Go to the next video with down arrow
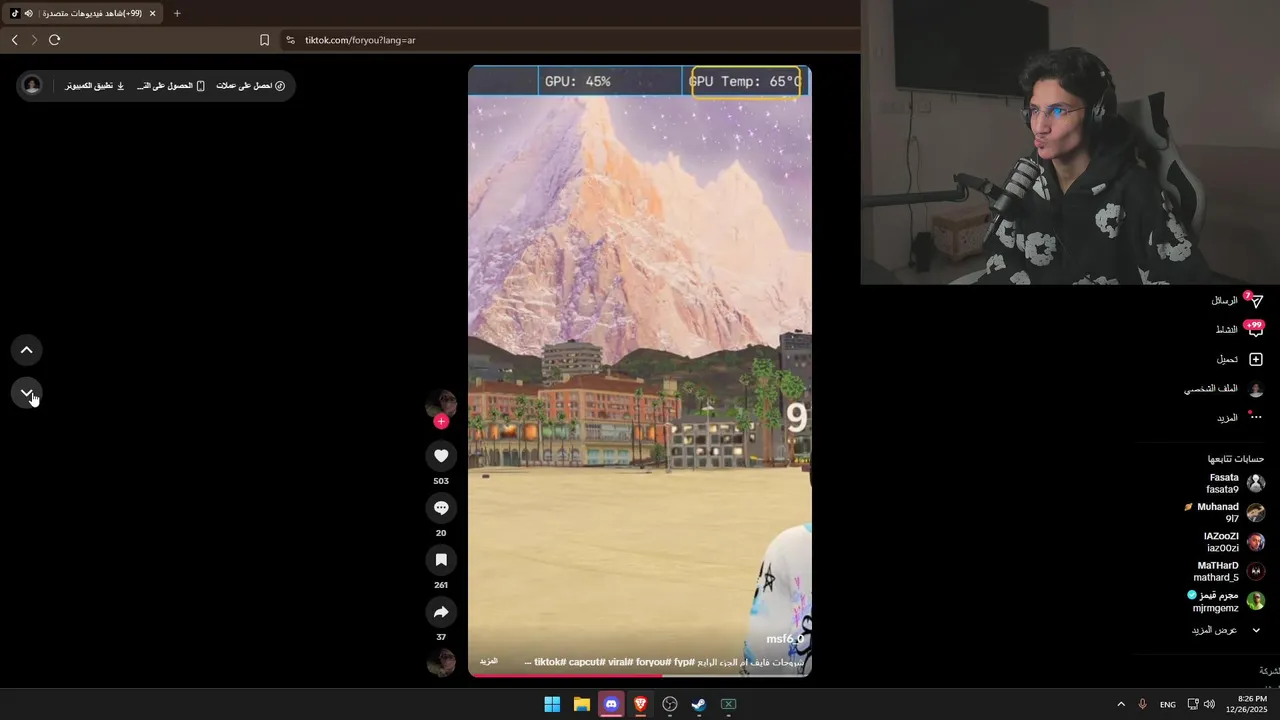This screenshot has width=1280, height=720. point(27,393)
